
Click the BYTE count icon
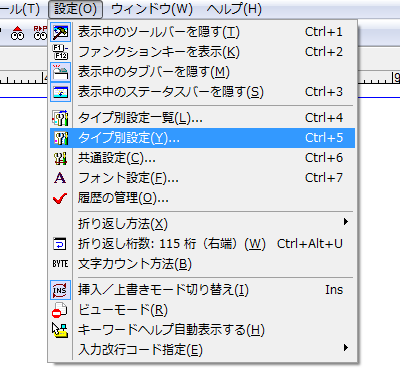tap(60, 264)
